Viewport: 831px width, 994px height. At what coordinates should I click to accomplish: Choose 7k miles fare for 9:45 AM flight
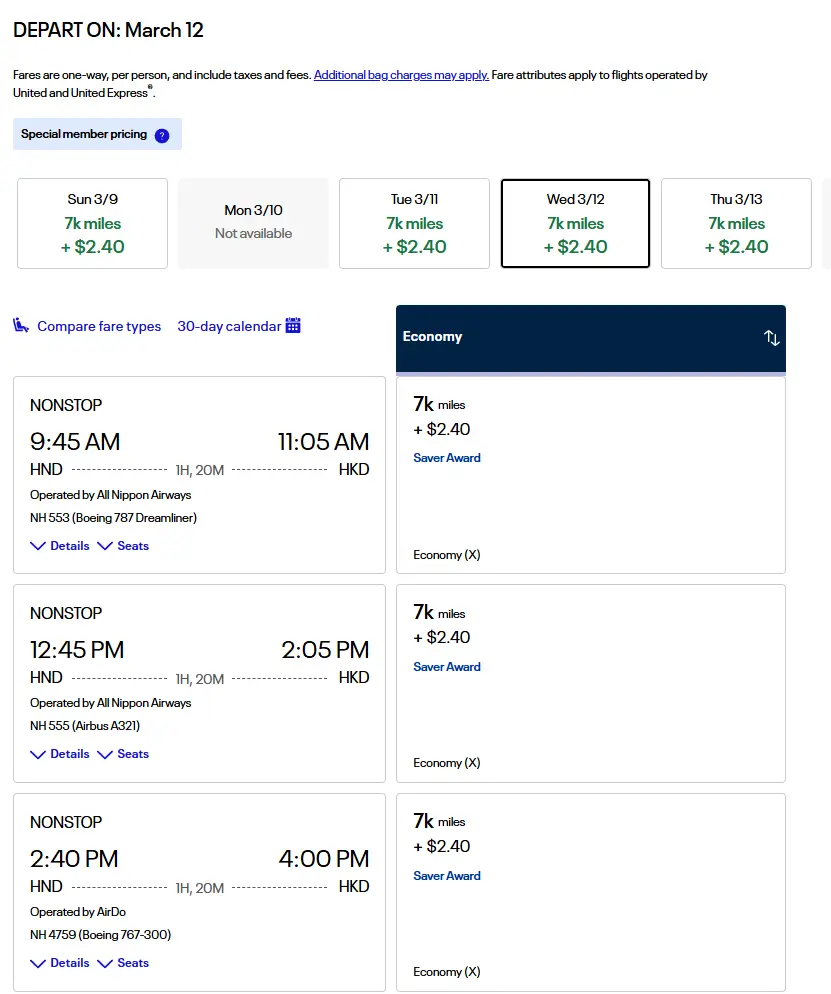(x=590, y=474)
